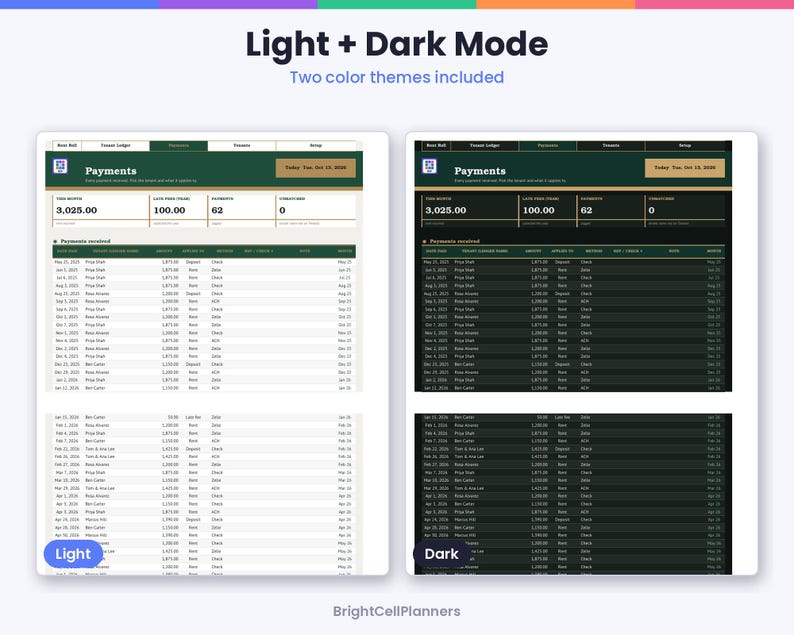
Task: Open Tenant Ledger tab in dark preview
Action: (485, 145)
